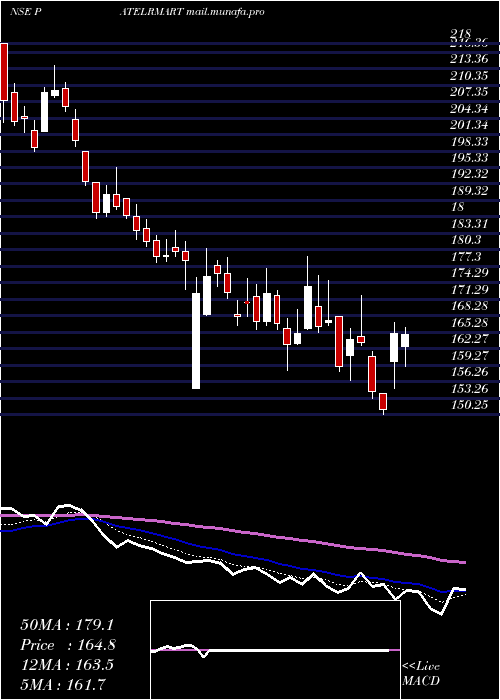Screen dimensions: 500x700
Task: Choose the 165.28 price label
Action: 469,323
